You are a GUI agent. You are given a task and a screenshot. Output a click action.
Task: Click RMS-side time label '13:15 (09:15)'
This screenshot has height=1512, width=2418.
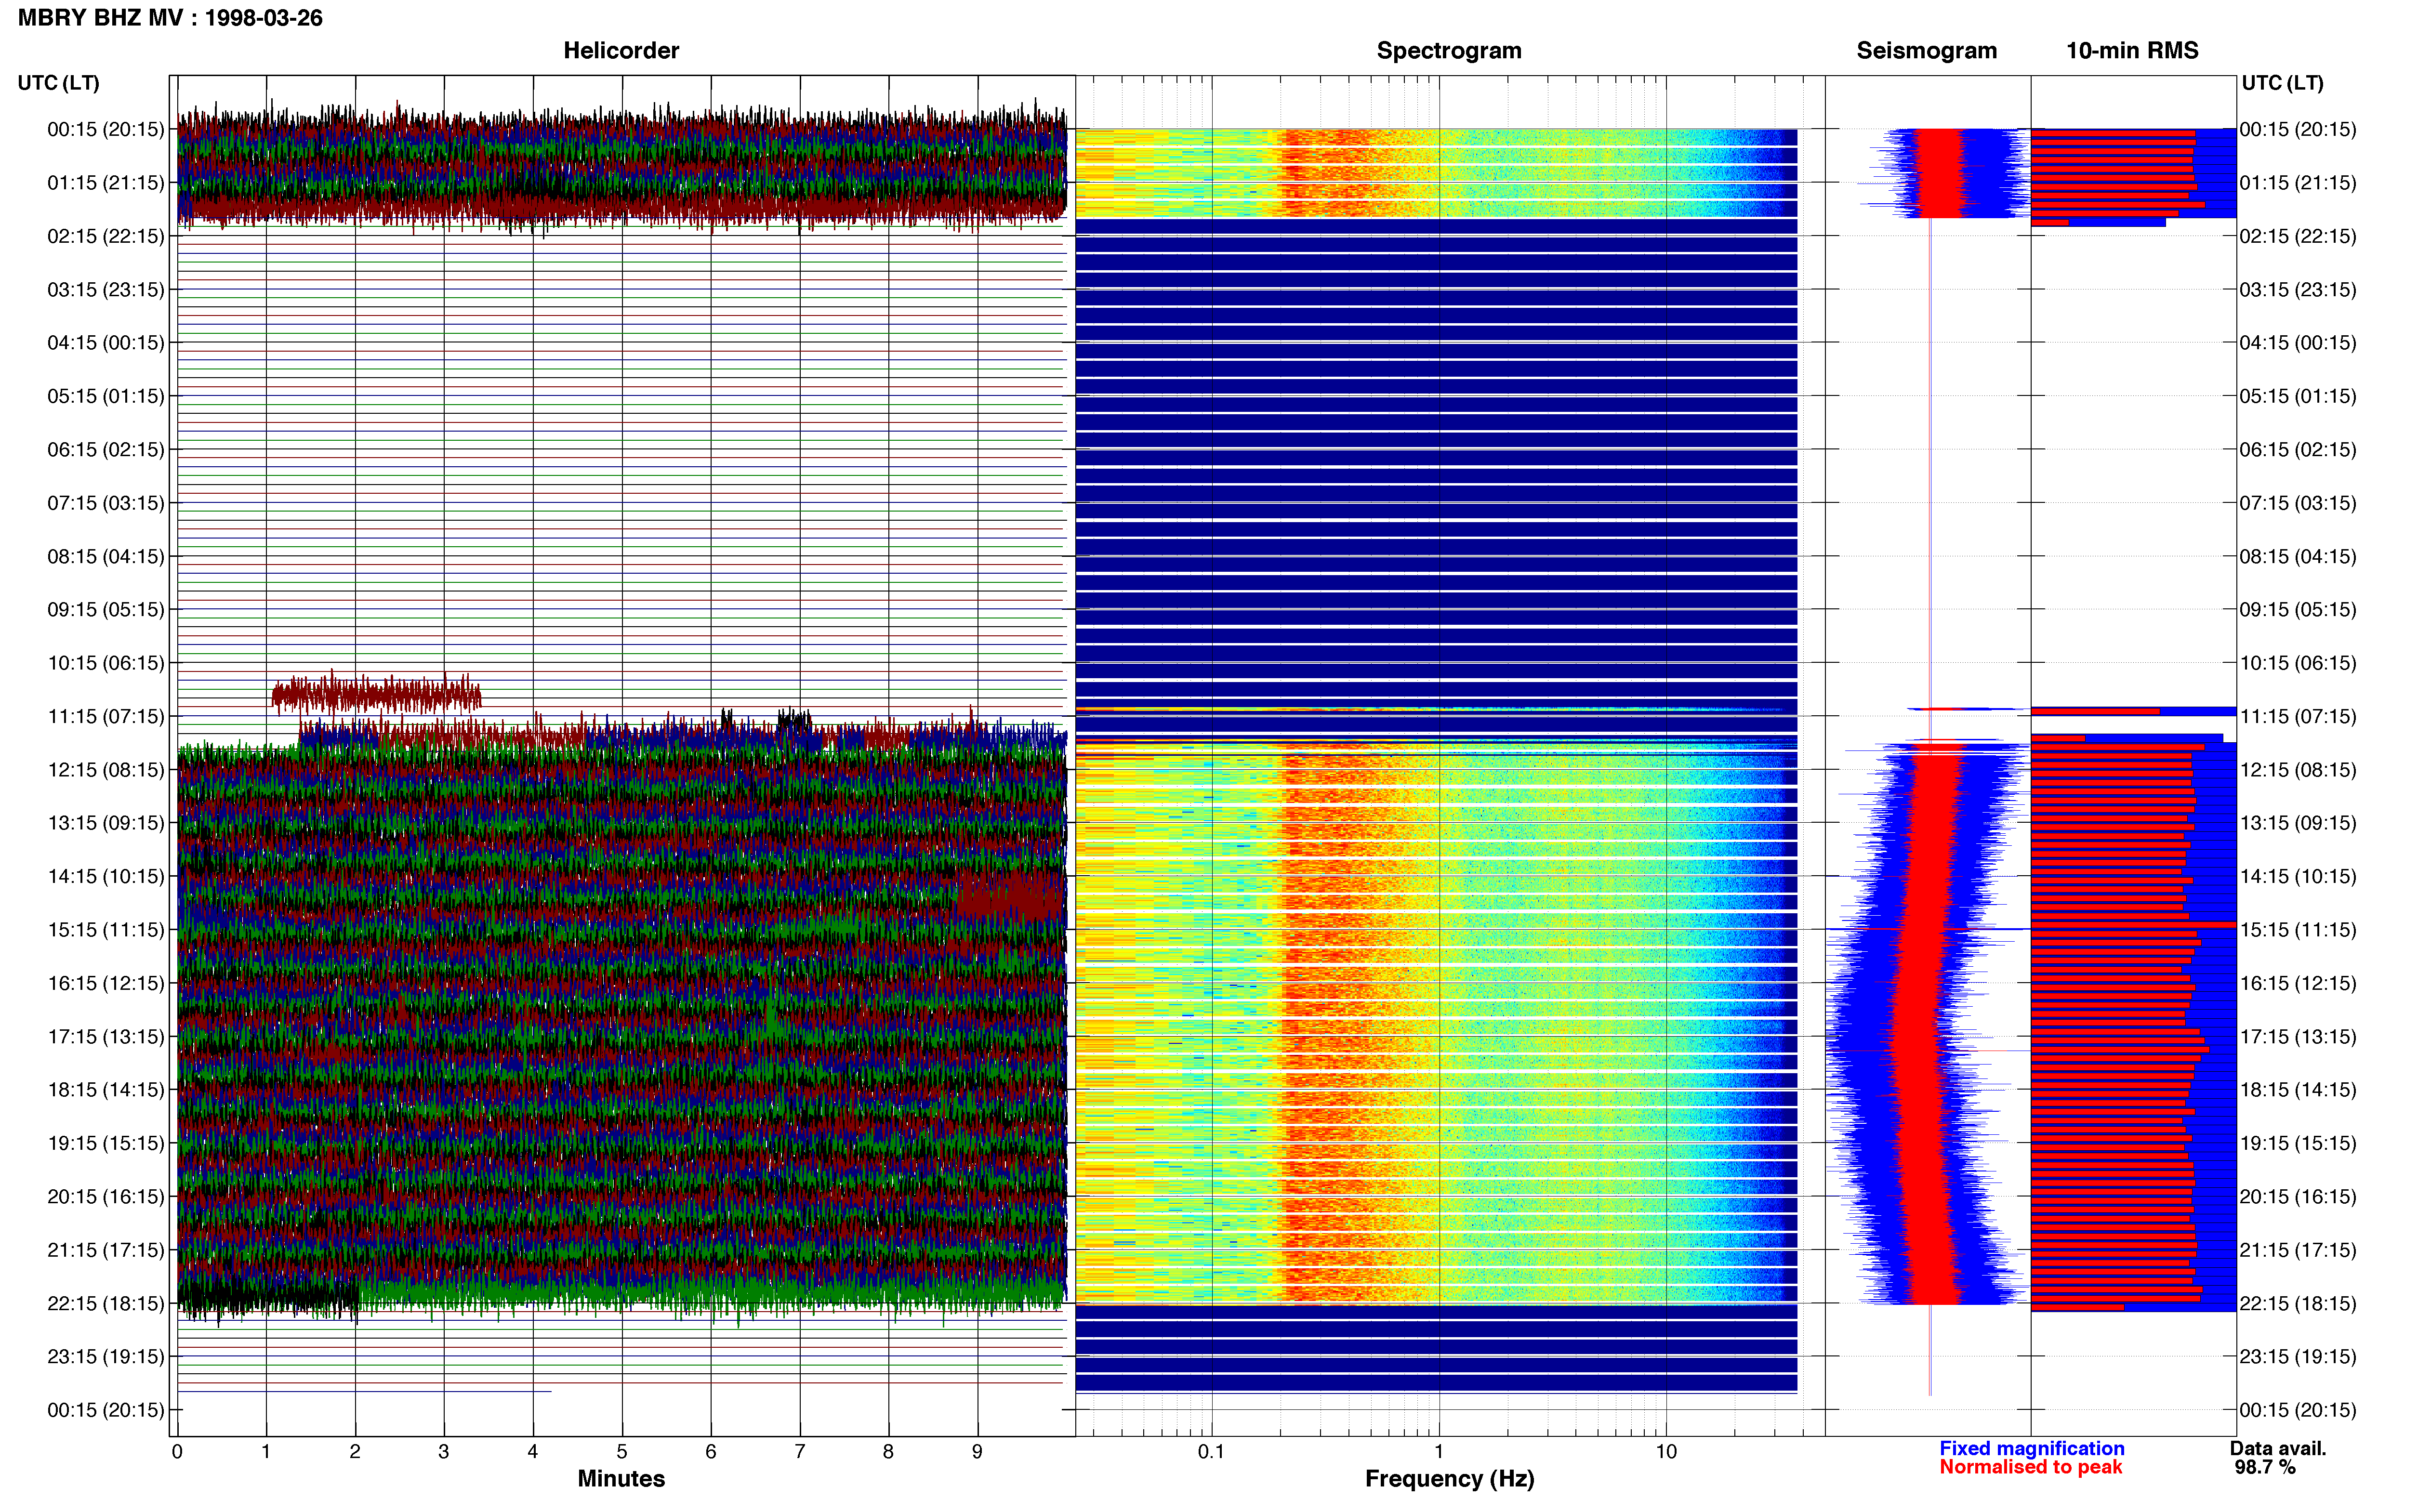pos(2298,823)
